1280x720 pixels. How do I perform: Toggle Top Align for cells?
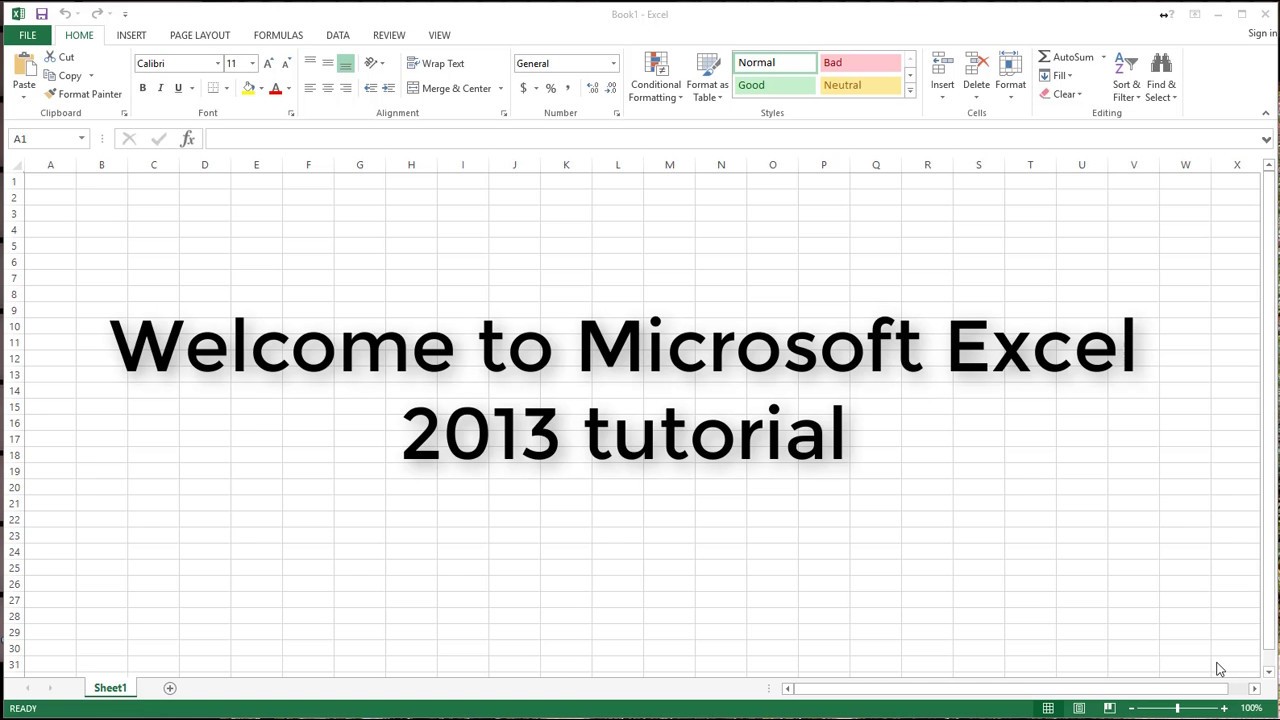310,63
